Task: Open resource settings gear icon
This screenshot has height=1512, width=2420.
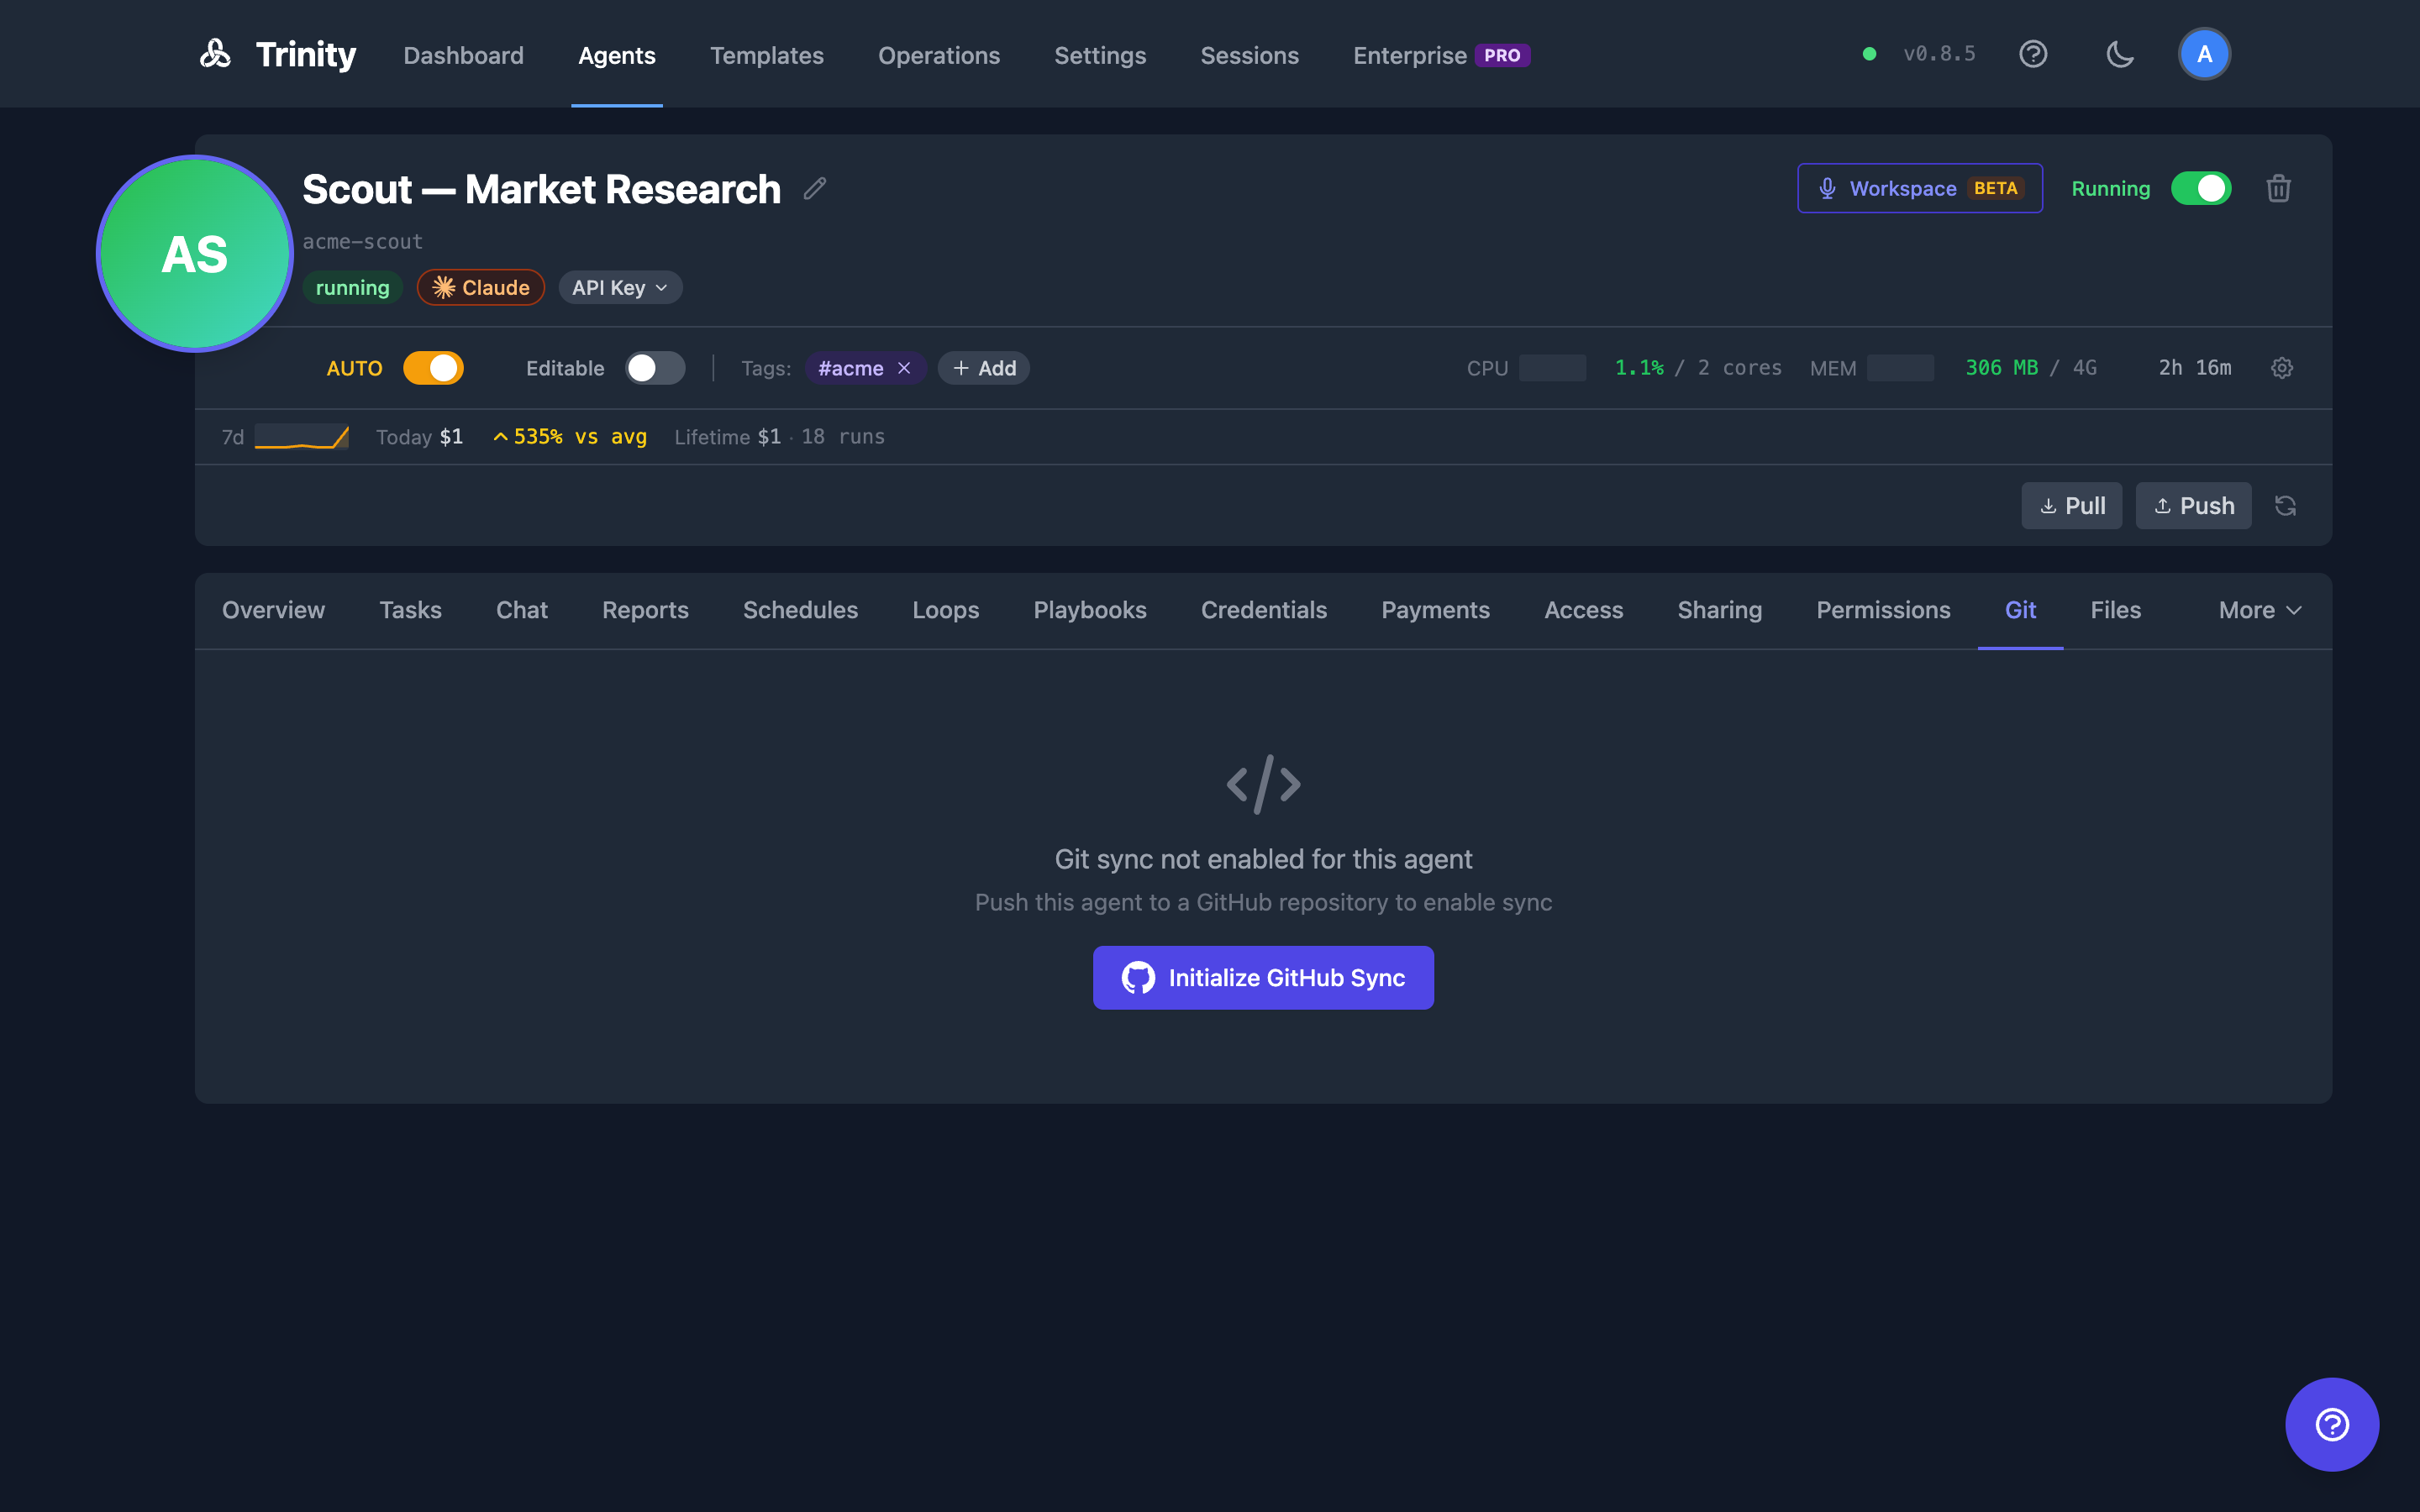Action: coord(2282,368)
